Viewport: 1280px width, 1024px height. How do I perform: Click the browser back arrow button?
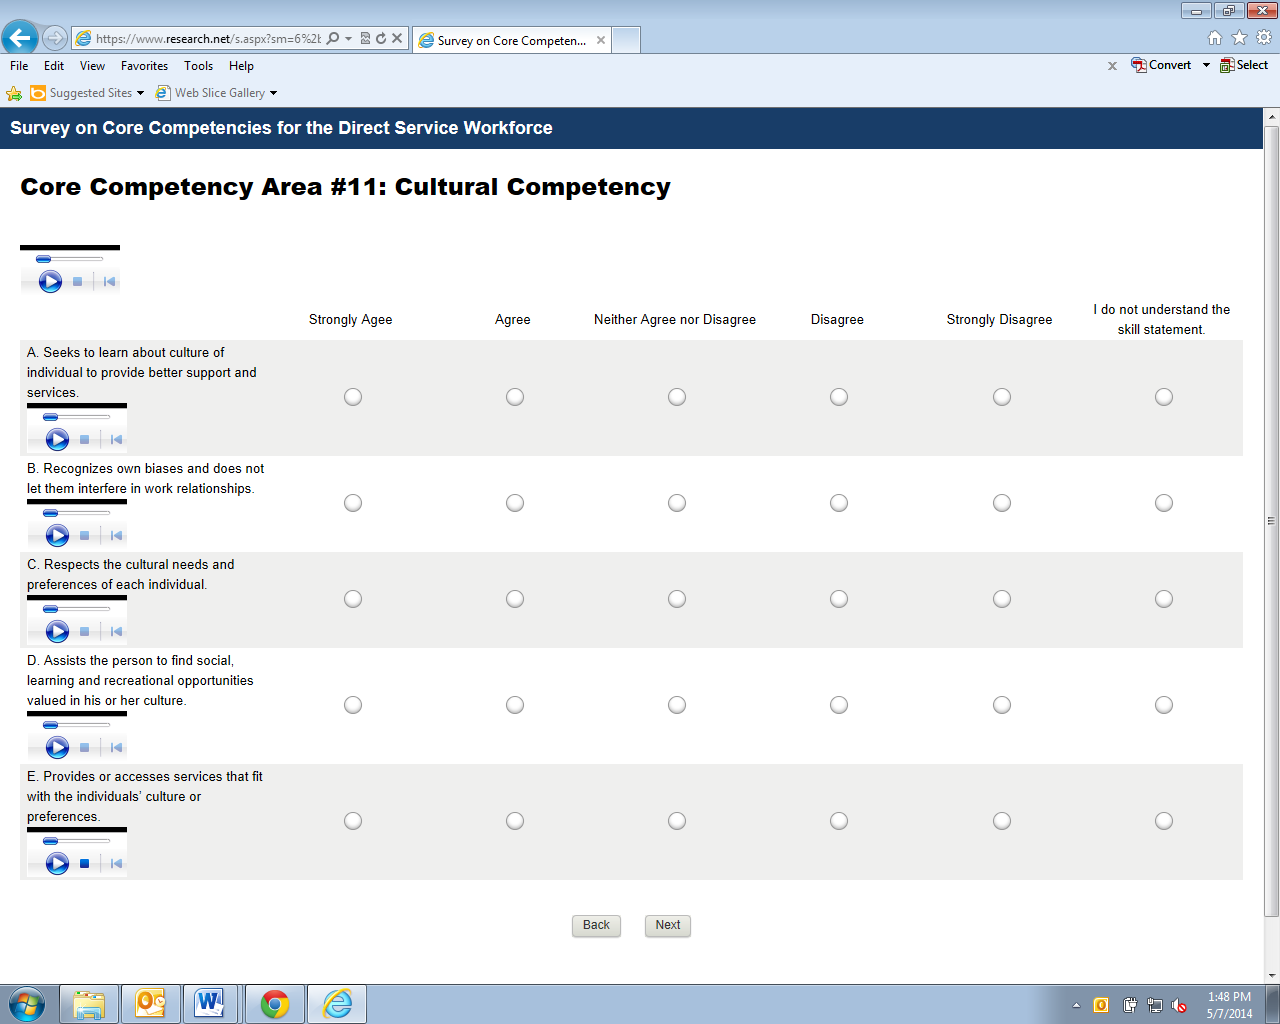(x=19, y=38)
